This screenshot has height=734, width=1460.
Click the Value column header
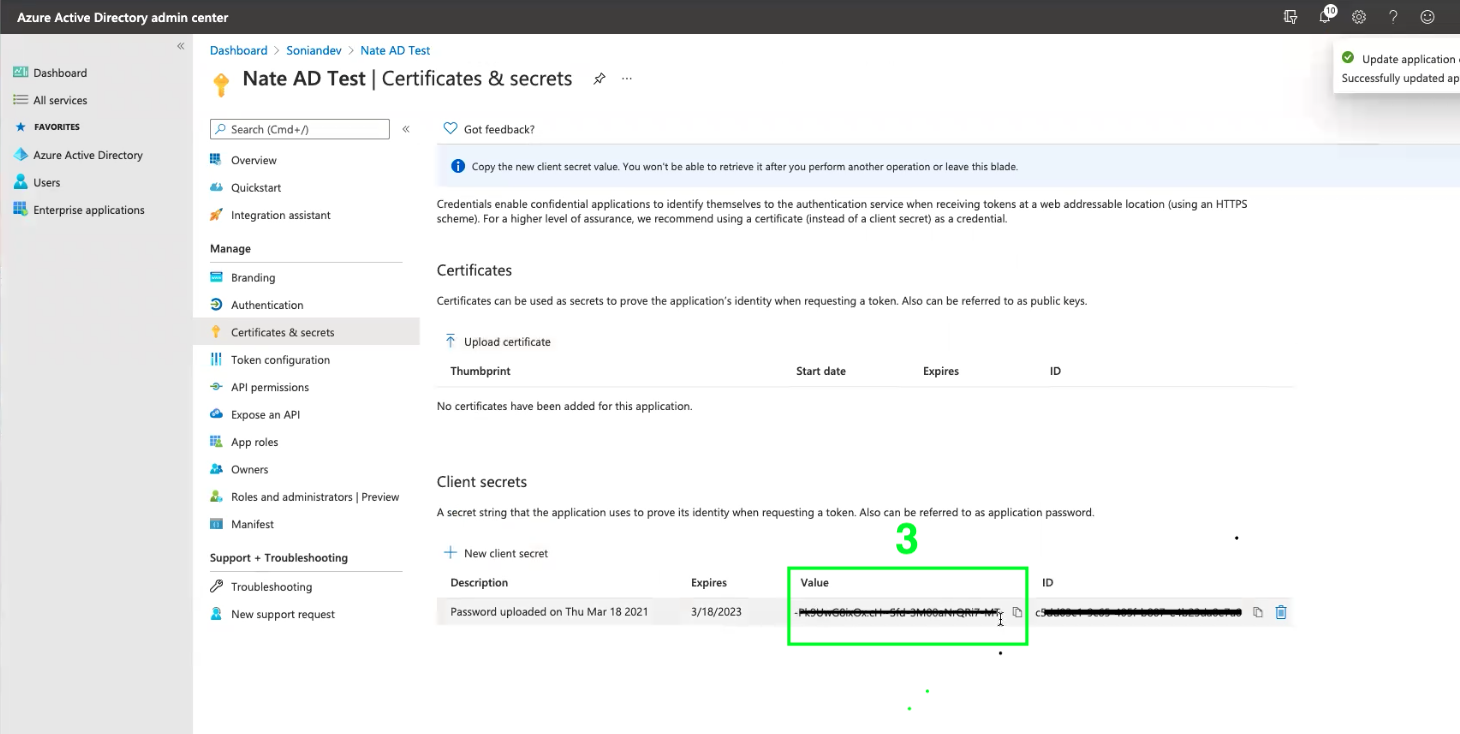[815, 582]
